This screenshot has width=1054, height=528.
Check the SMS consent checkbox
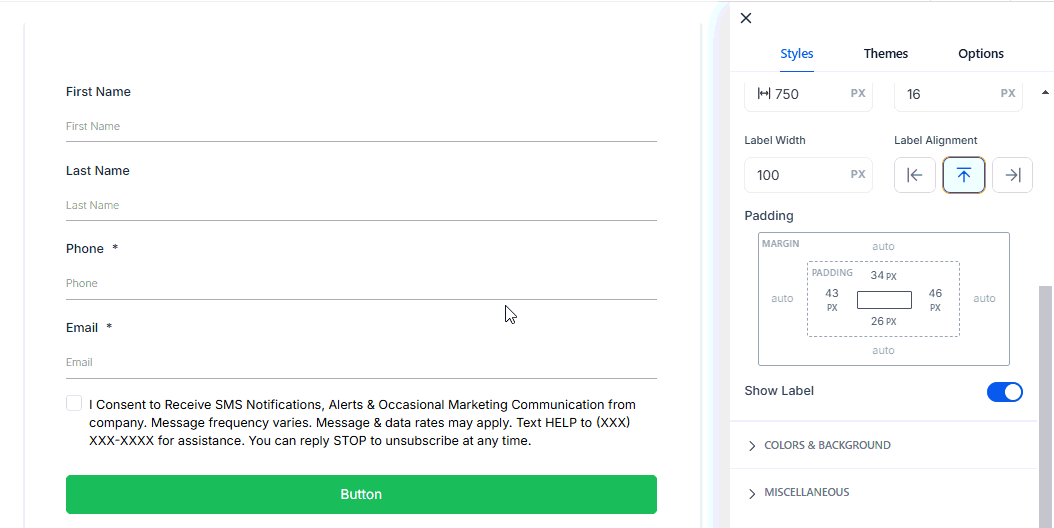coord(74,403)
